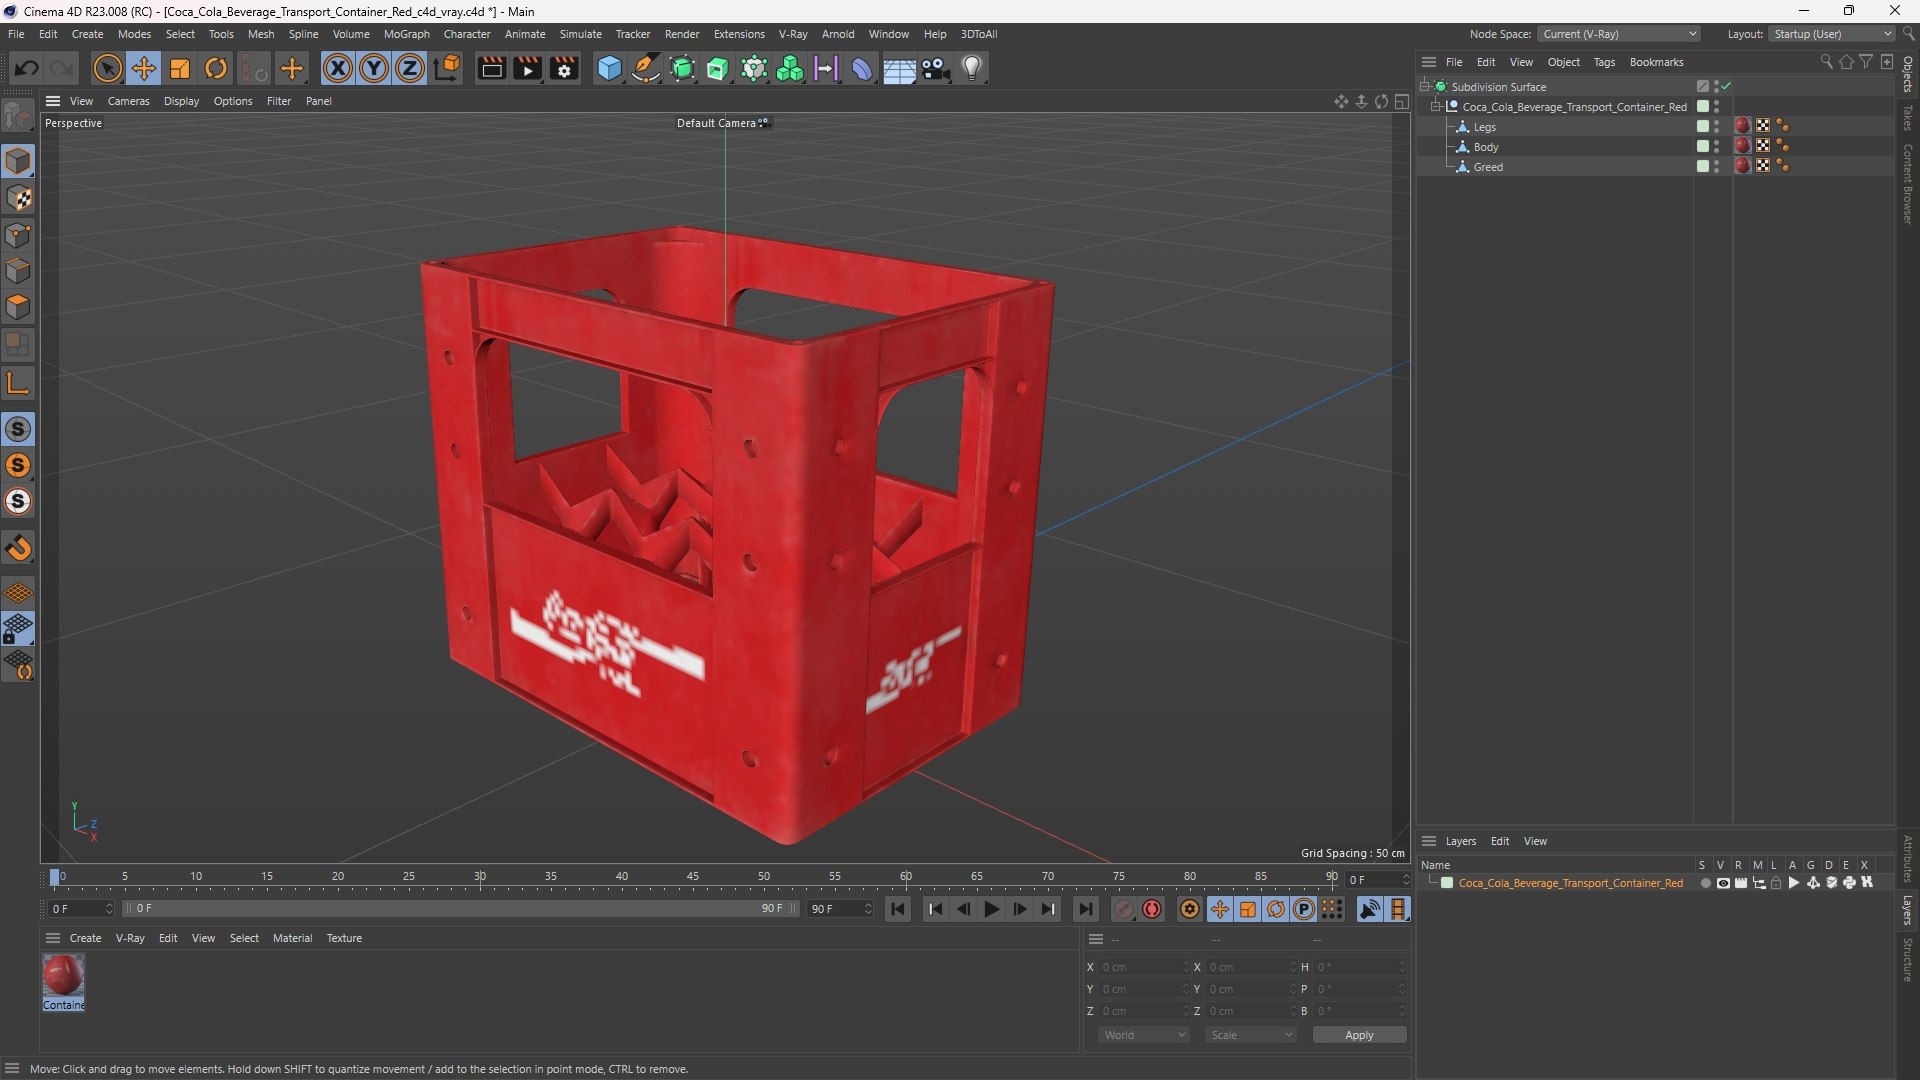Add a Camera object
Screen dimensions: 1920x1080
click(936, 68)
